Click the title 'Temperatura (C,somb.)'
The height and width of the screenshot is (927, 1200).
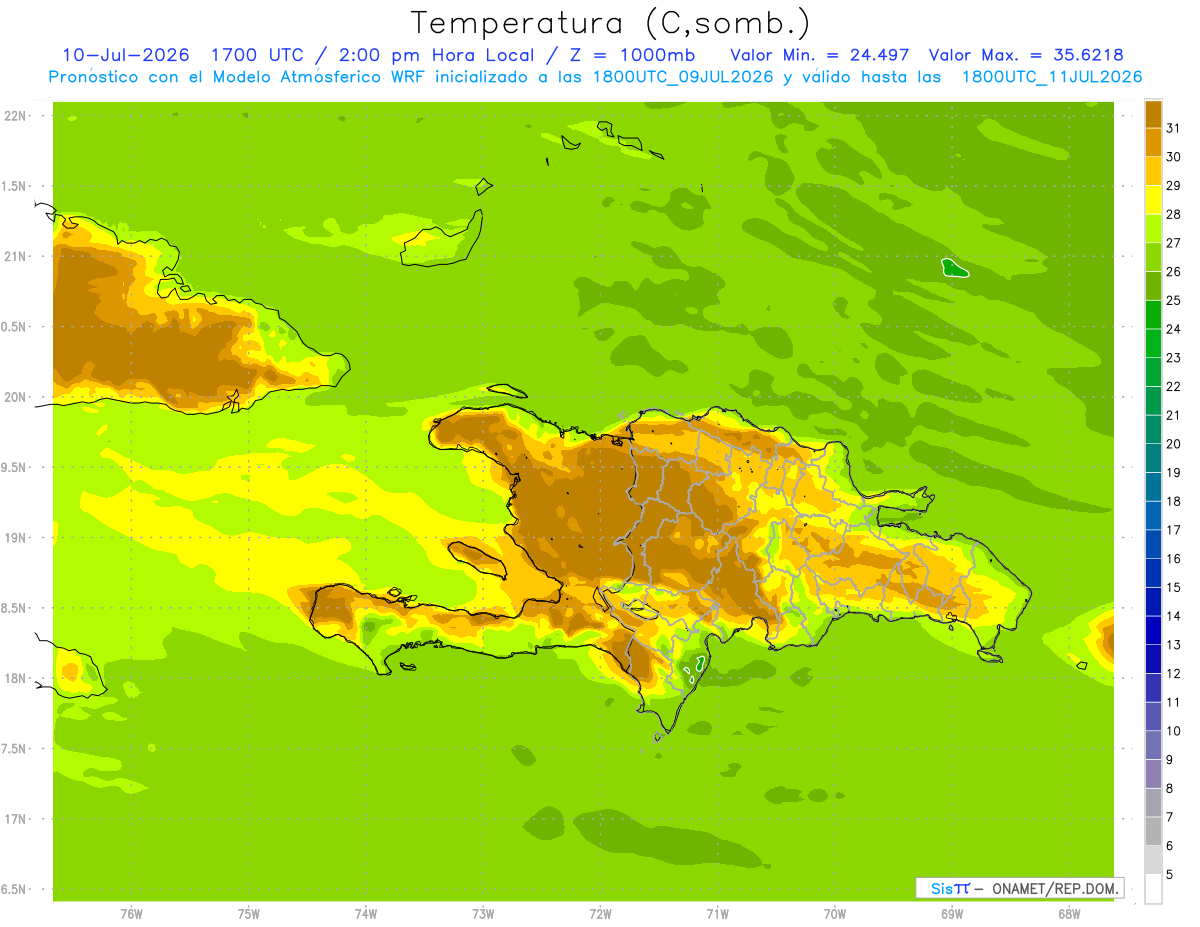tap(611, 23)
